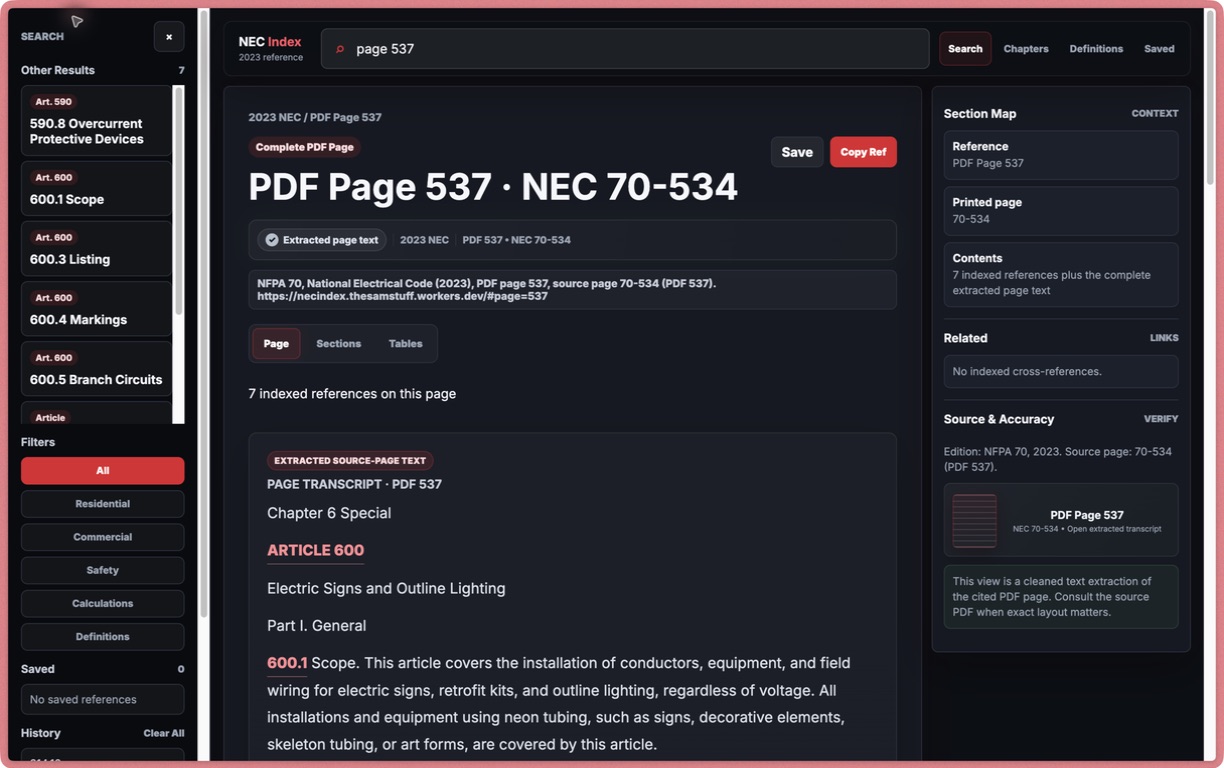Click the necindex page URL text

point(402,296)
